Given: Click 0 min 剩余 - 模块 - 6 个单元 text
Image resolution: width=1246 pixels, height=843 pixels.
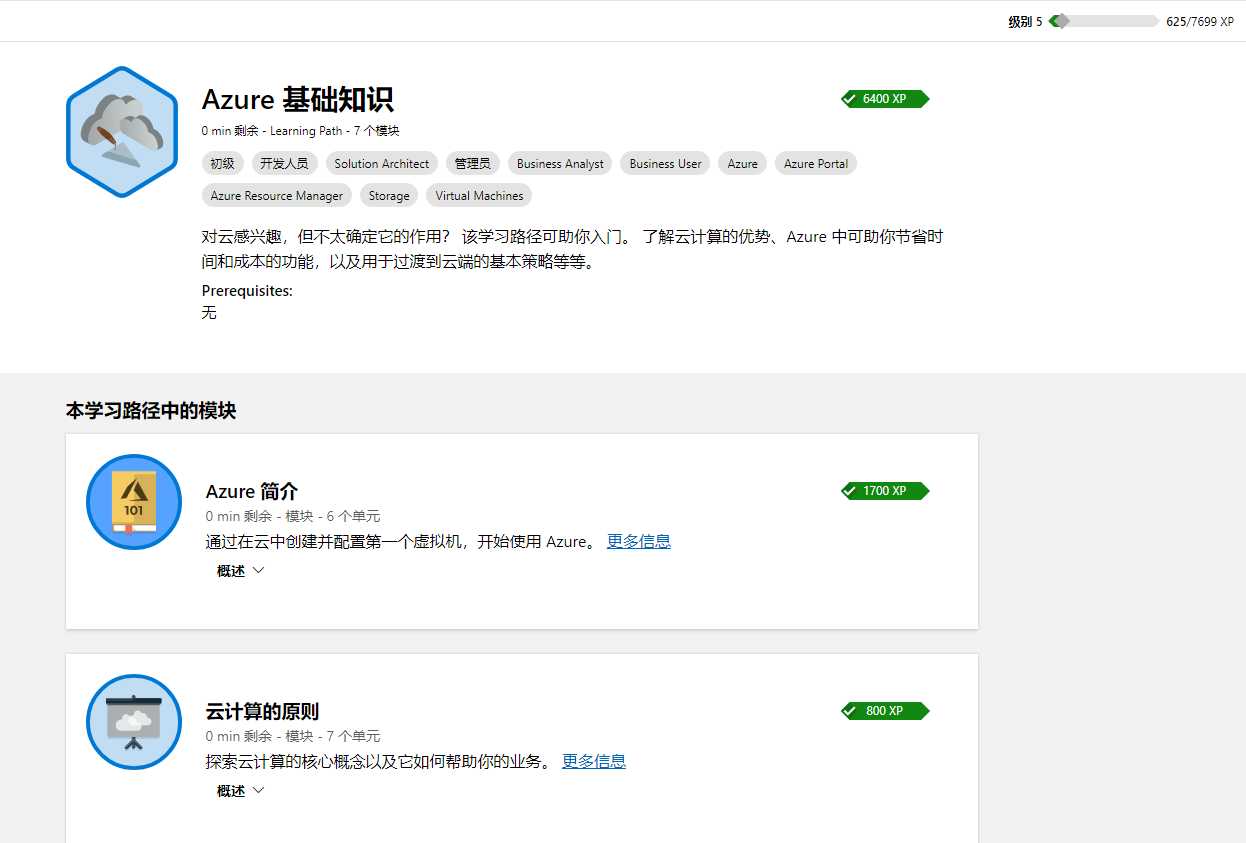Looking at the screenshot, I should 293,516.
